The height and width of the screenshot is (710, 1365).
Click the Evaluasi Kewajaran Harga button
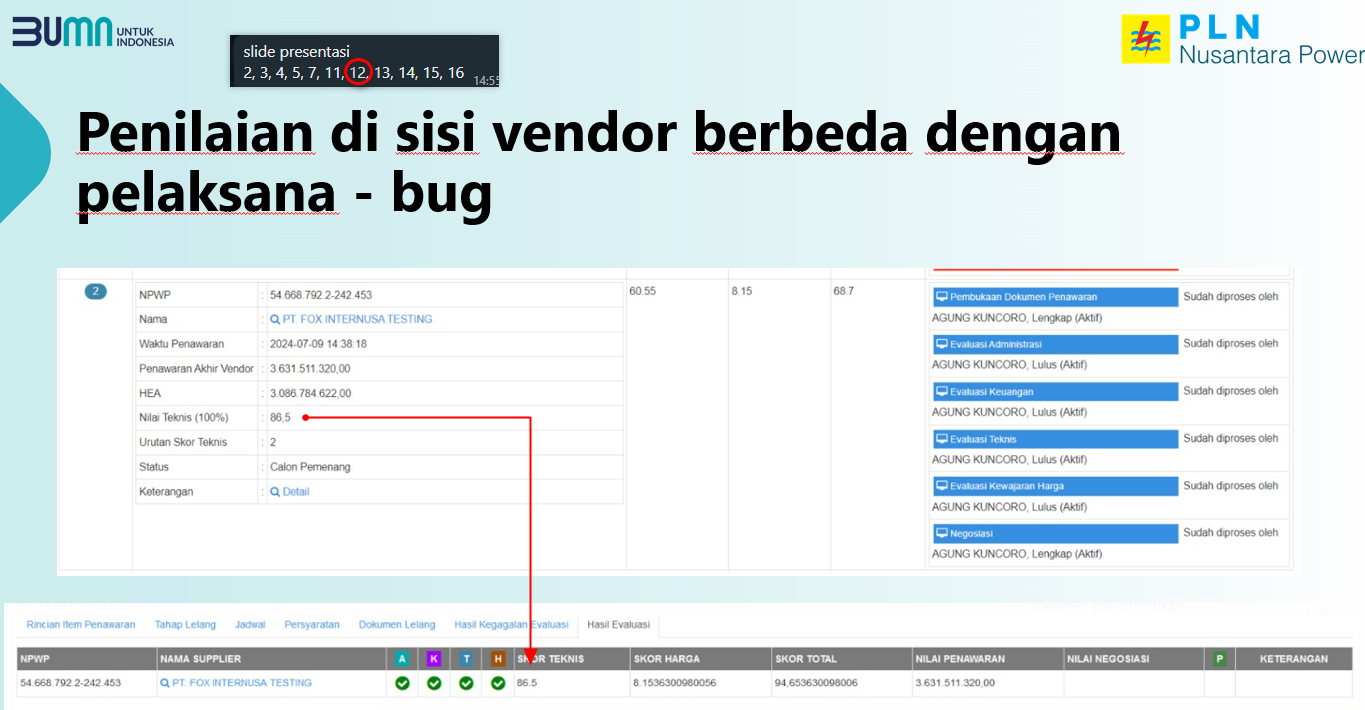point(1055,486)
